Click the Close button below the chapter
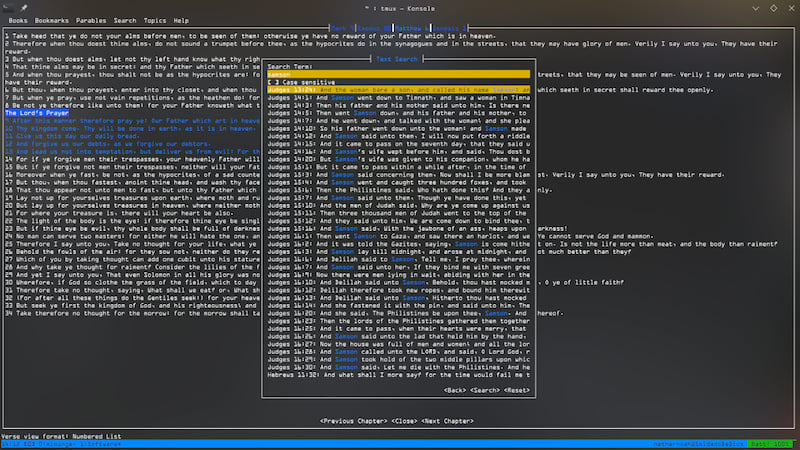The height and width of the screenshot is (450, 800). 404,421
